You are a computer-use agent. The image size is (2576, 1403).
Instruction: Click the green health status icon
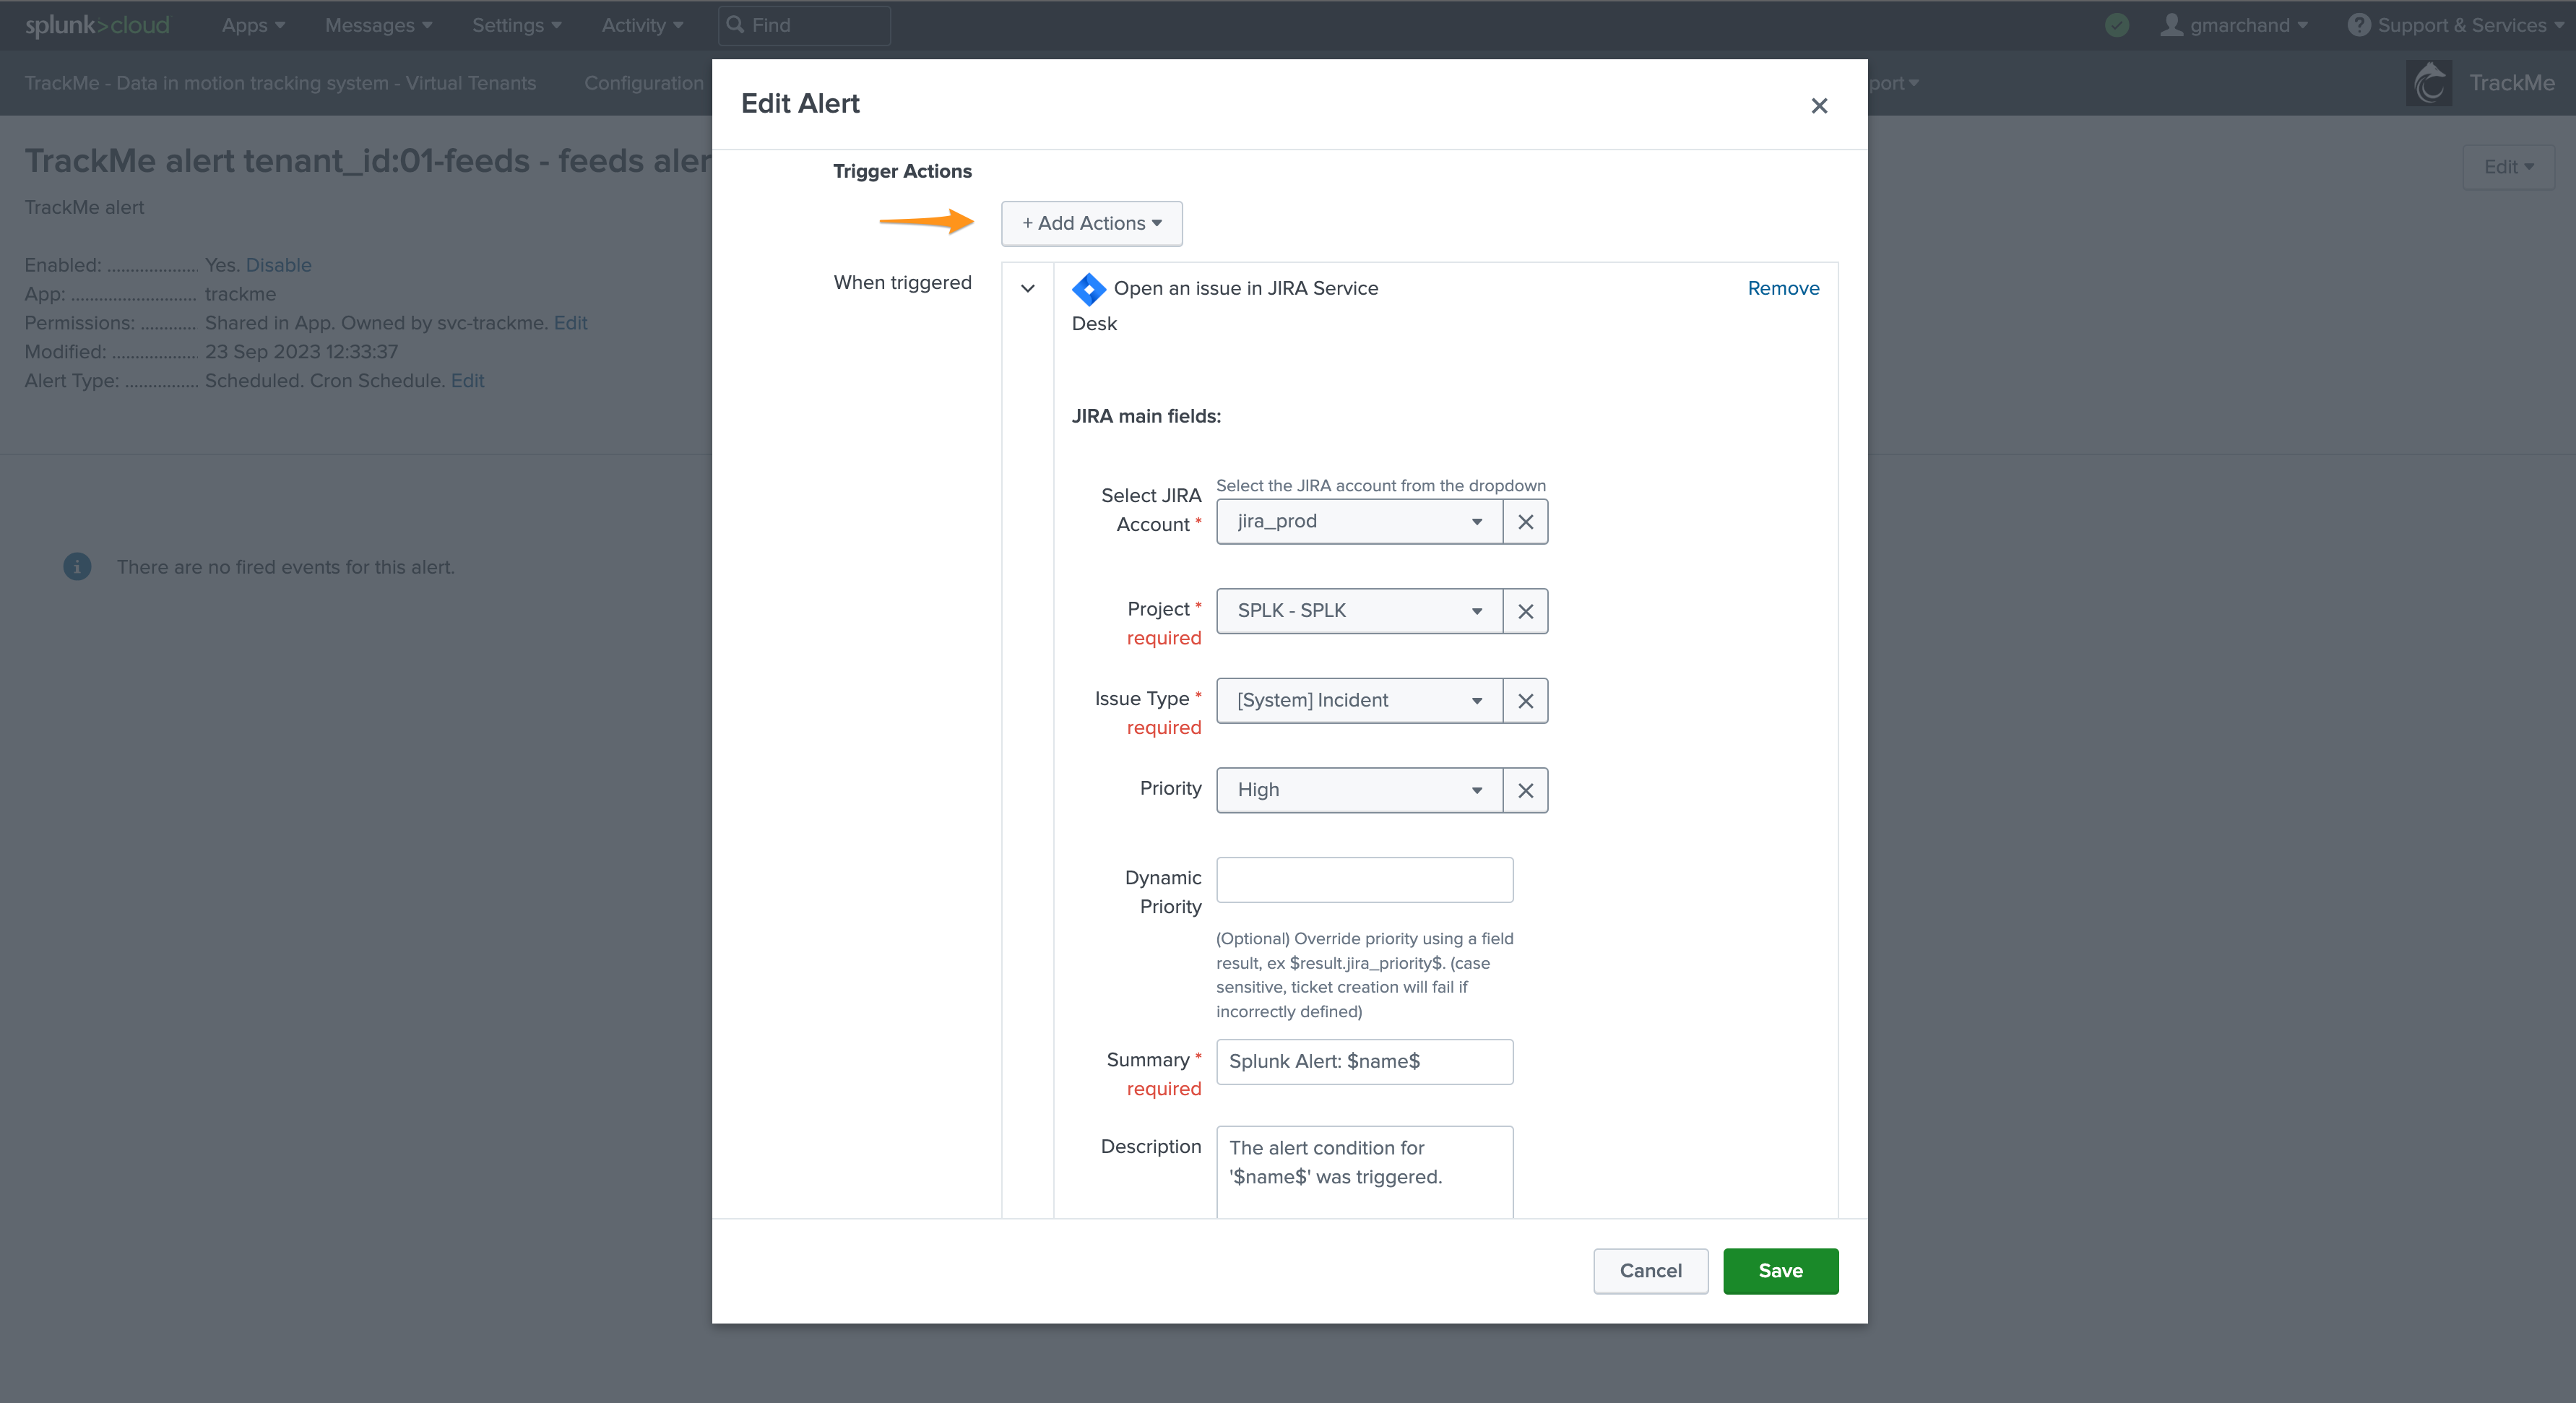(x=2117, y=25)
